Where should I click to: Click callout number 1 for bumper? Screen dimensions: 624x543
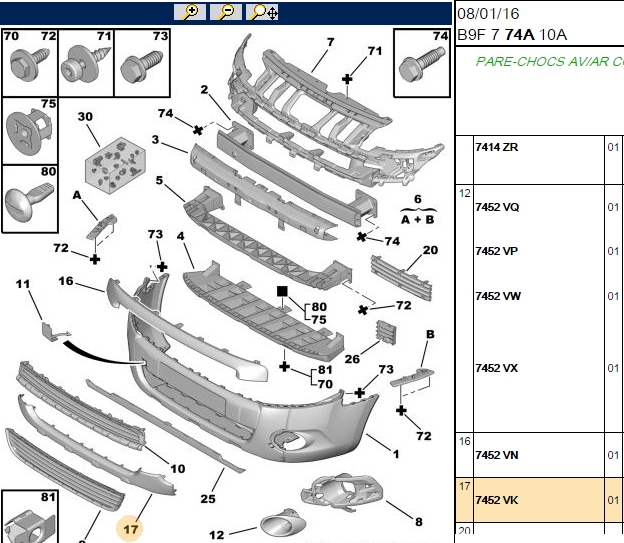(396, 454)
